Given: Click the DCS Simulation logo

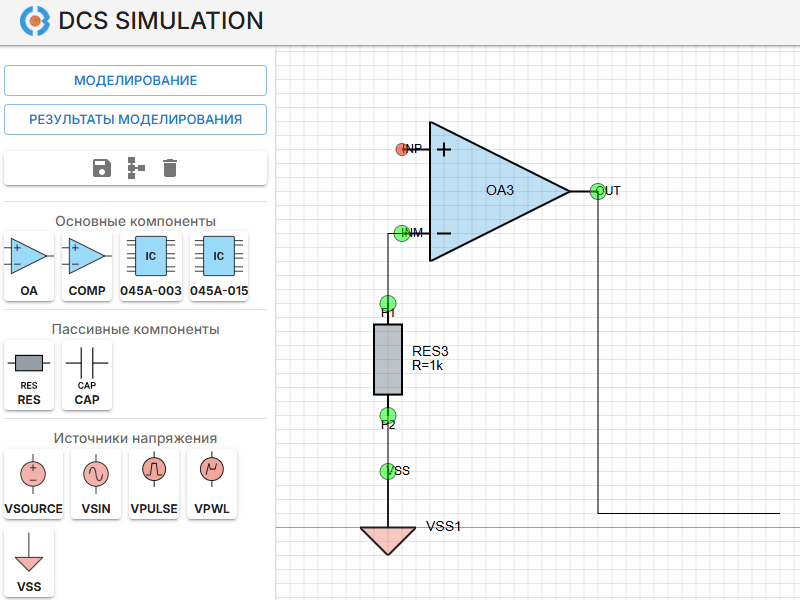Looking at the screenshot, I should coord(35,20).
